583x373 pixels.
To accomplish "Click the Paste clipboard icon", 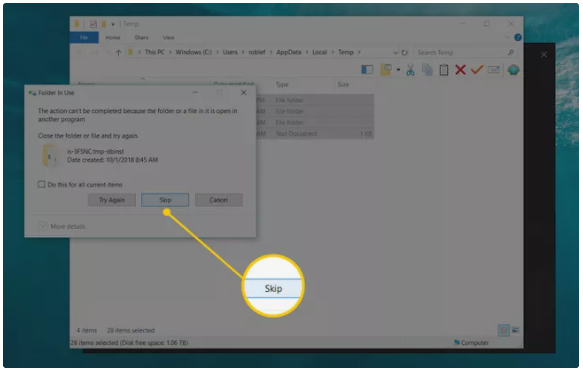I will [444, 70].
